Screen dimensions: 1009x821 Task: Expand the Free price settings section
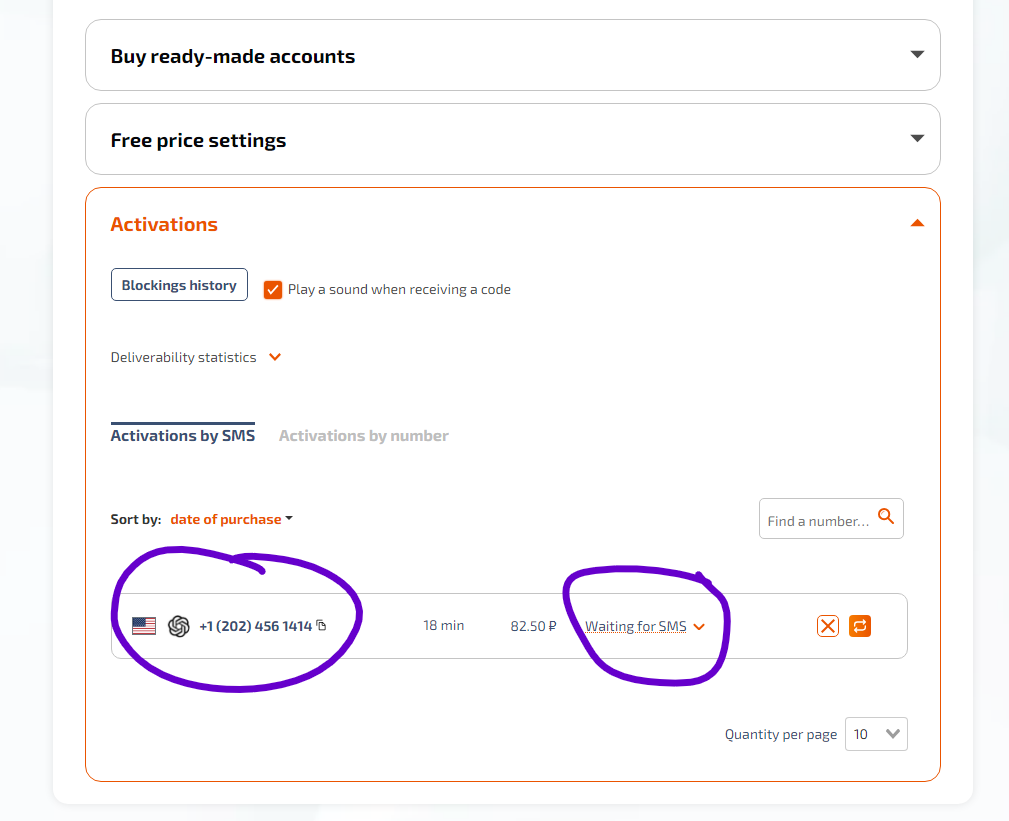pos(917,139)
